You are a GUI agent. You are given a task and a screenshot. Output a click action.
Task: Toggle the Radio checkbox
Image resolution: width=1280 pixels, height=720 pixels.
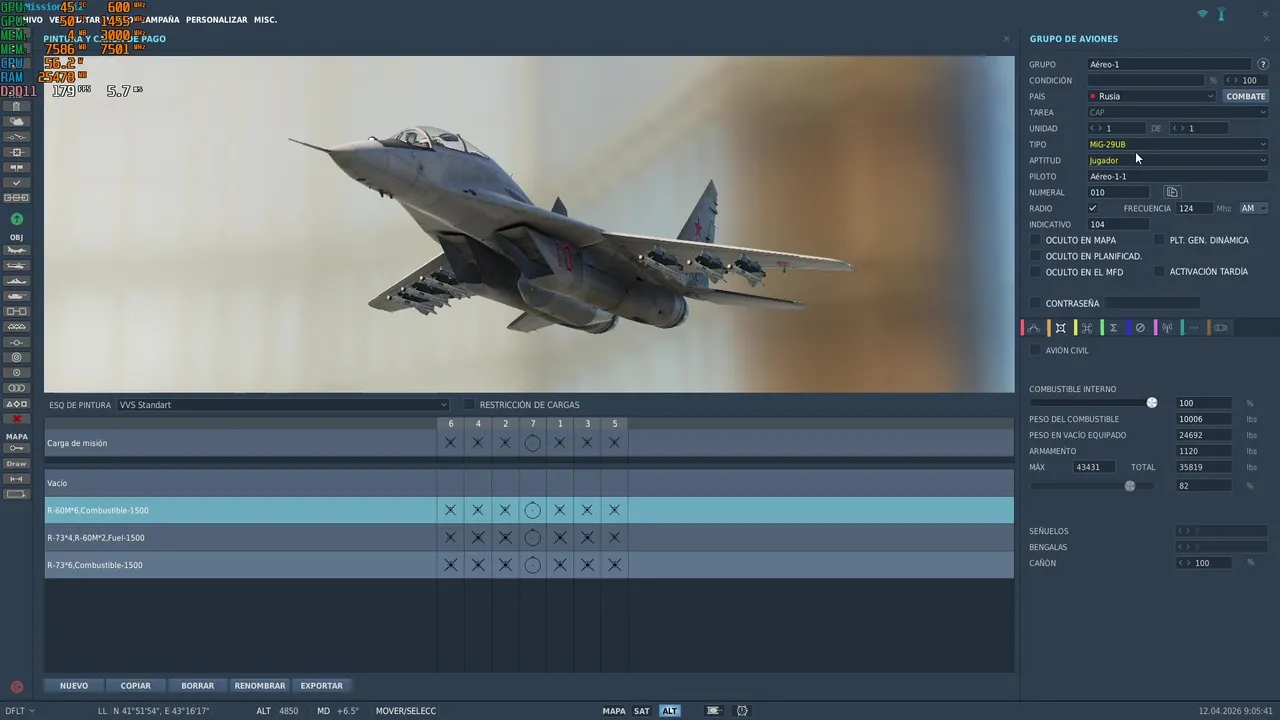coord(1092,208)
